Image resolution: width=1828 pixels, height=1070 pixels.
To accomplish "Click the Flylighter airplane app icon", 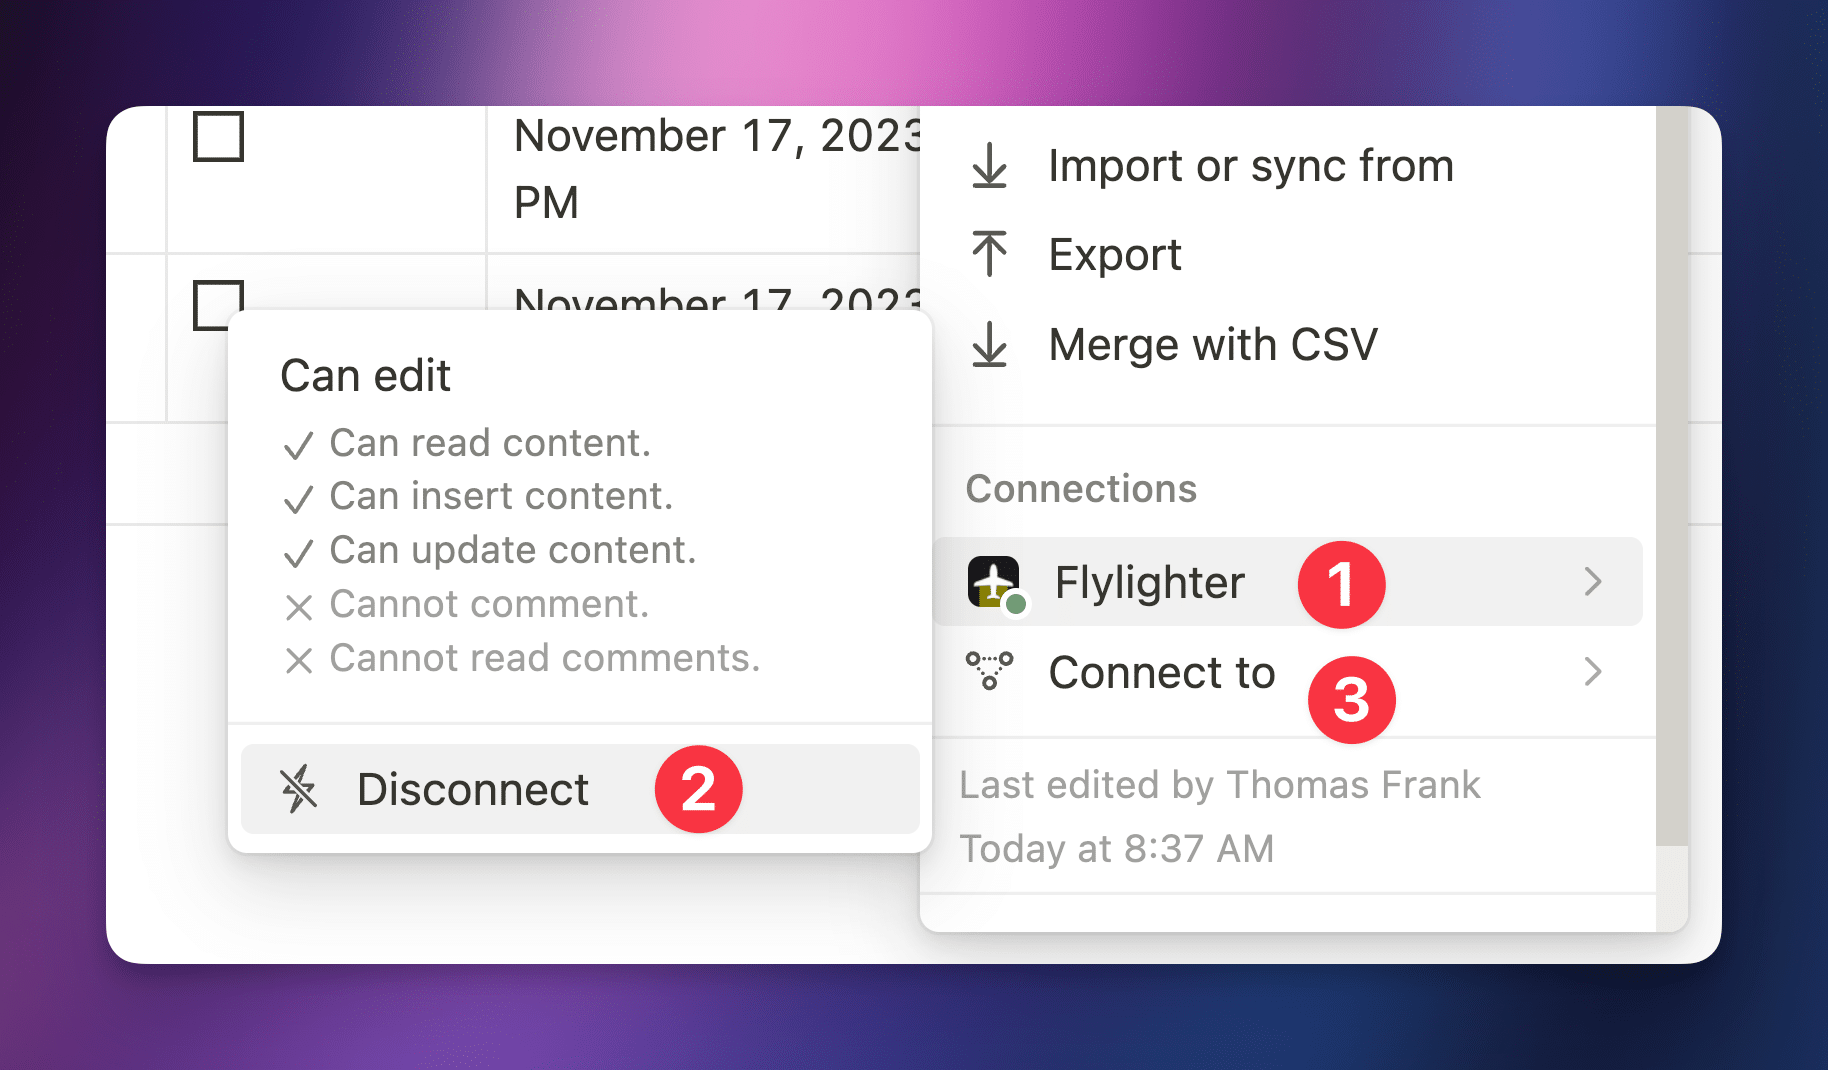I will click(994, 582).
